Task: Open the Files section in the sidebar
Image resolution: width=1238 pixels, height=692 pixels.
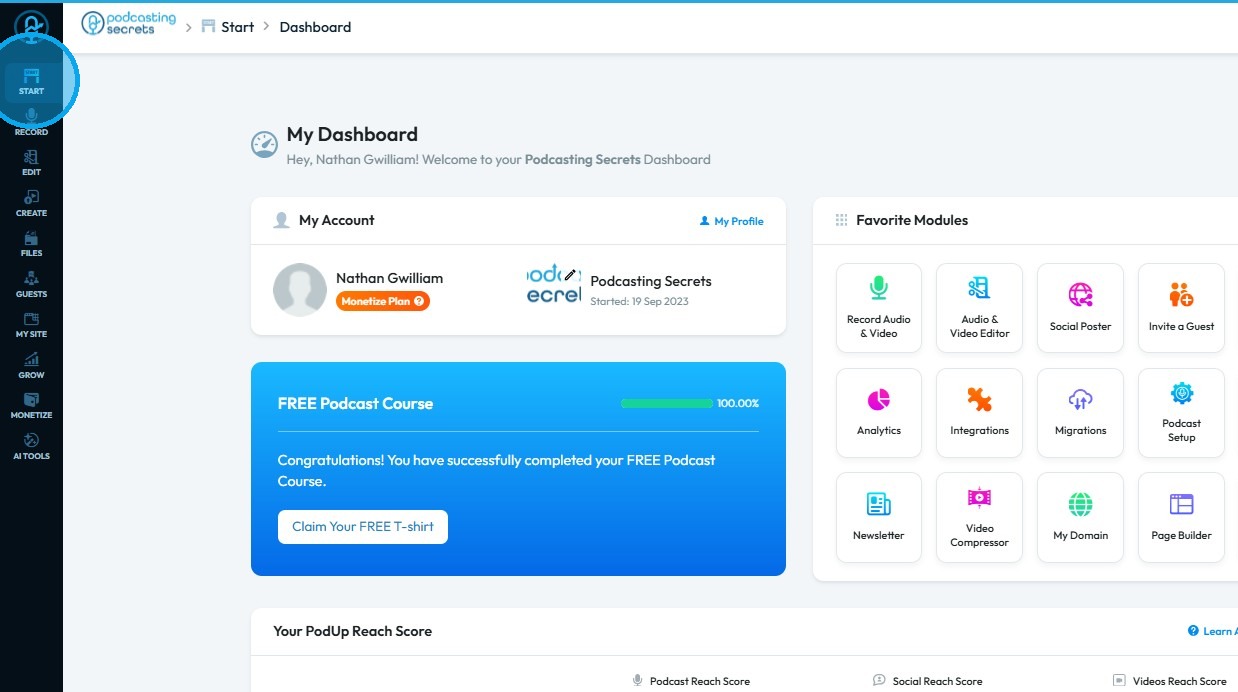Action: coord(31,244)
